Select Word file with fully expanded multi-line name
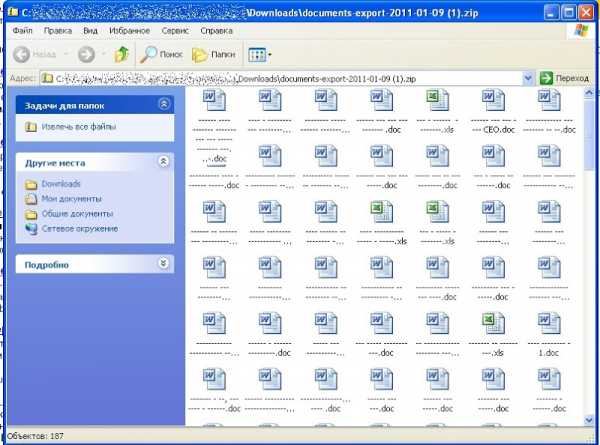The width and height of the screenshot is (600, 445). [214, 125]
